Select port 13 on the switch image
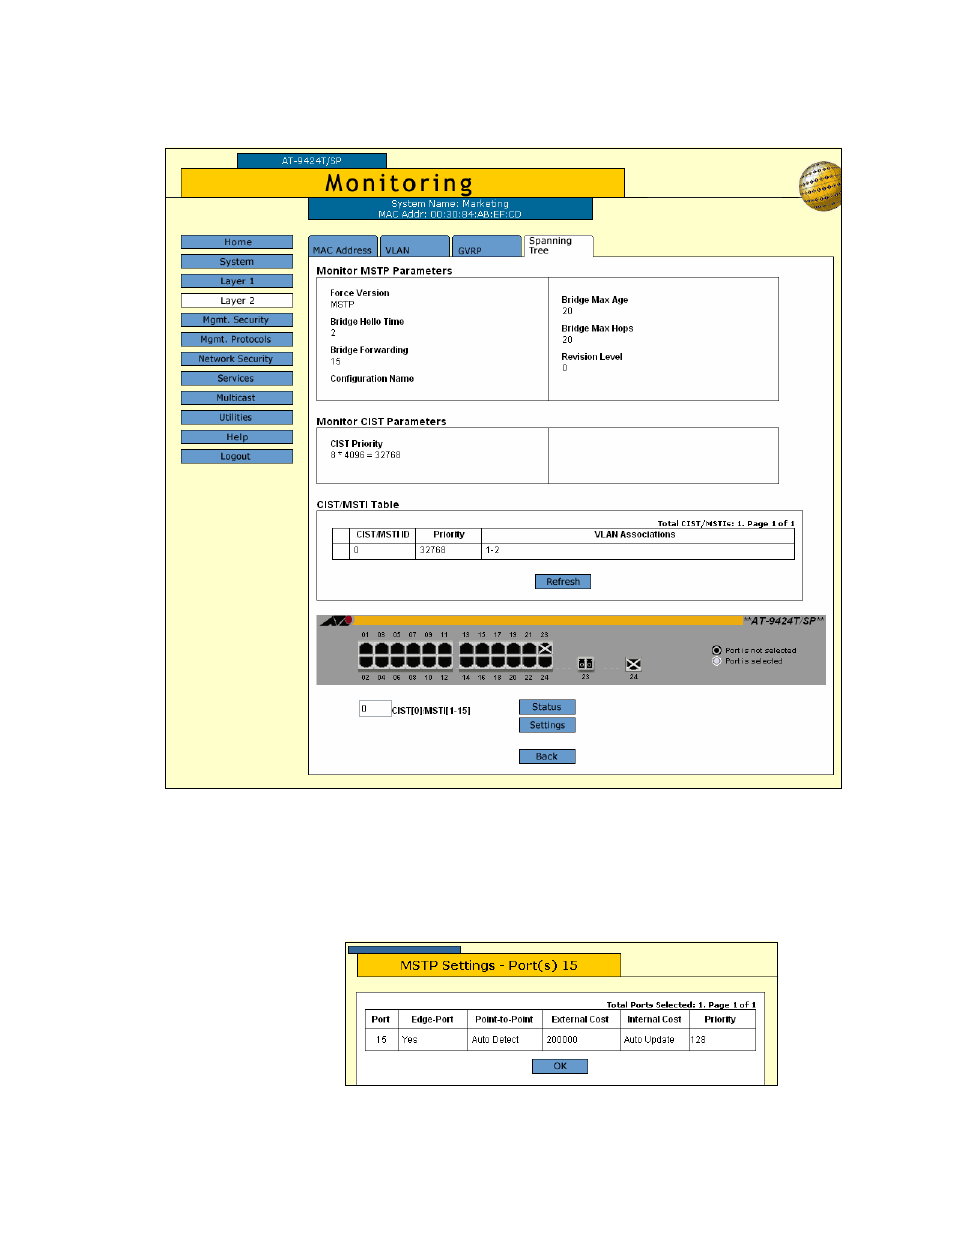Viewport: 954px width, 1235px height. coord(466,649)
